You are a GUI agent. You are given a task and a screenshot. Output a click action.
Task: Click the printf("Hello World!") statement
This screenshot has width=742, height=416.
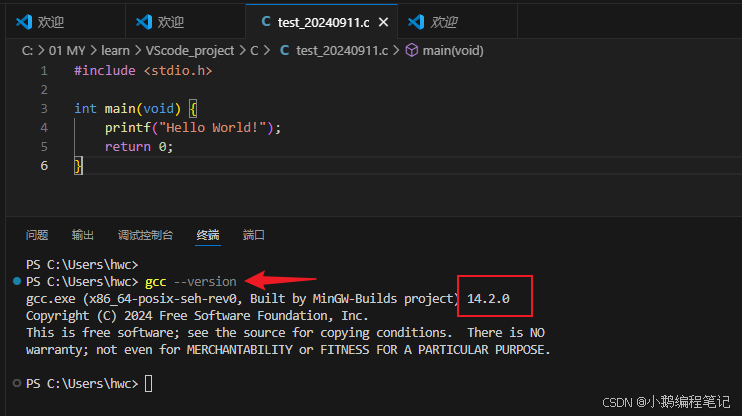coord(193,128)
